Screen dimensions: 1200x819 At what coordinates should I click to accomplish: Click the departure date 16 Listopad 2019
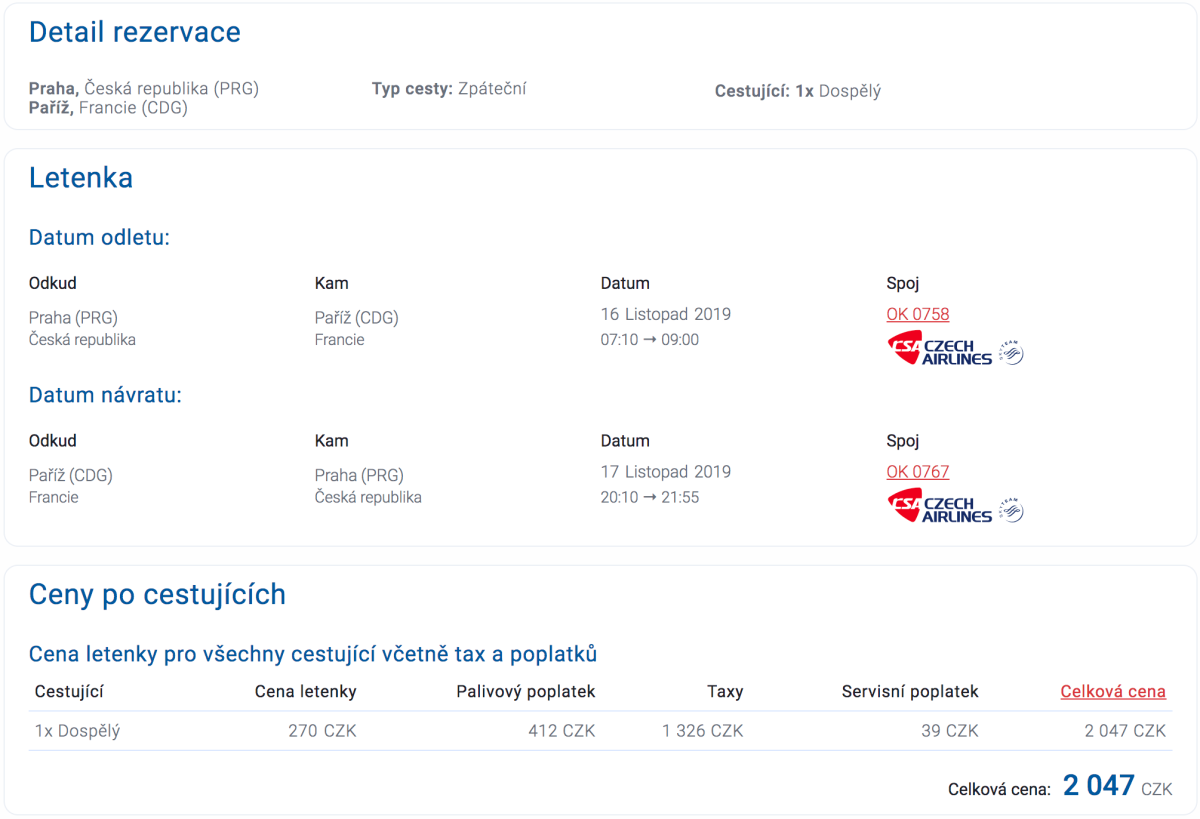tap(665, 314)
